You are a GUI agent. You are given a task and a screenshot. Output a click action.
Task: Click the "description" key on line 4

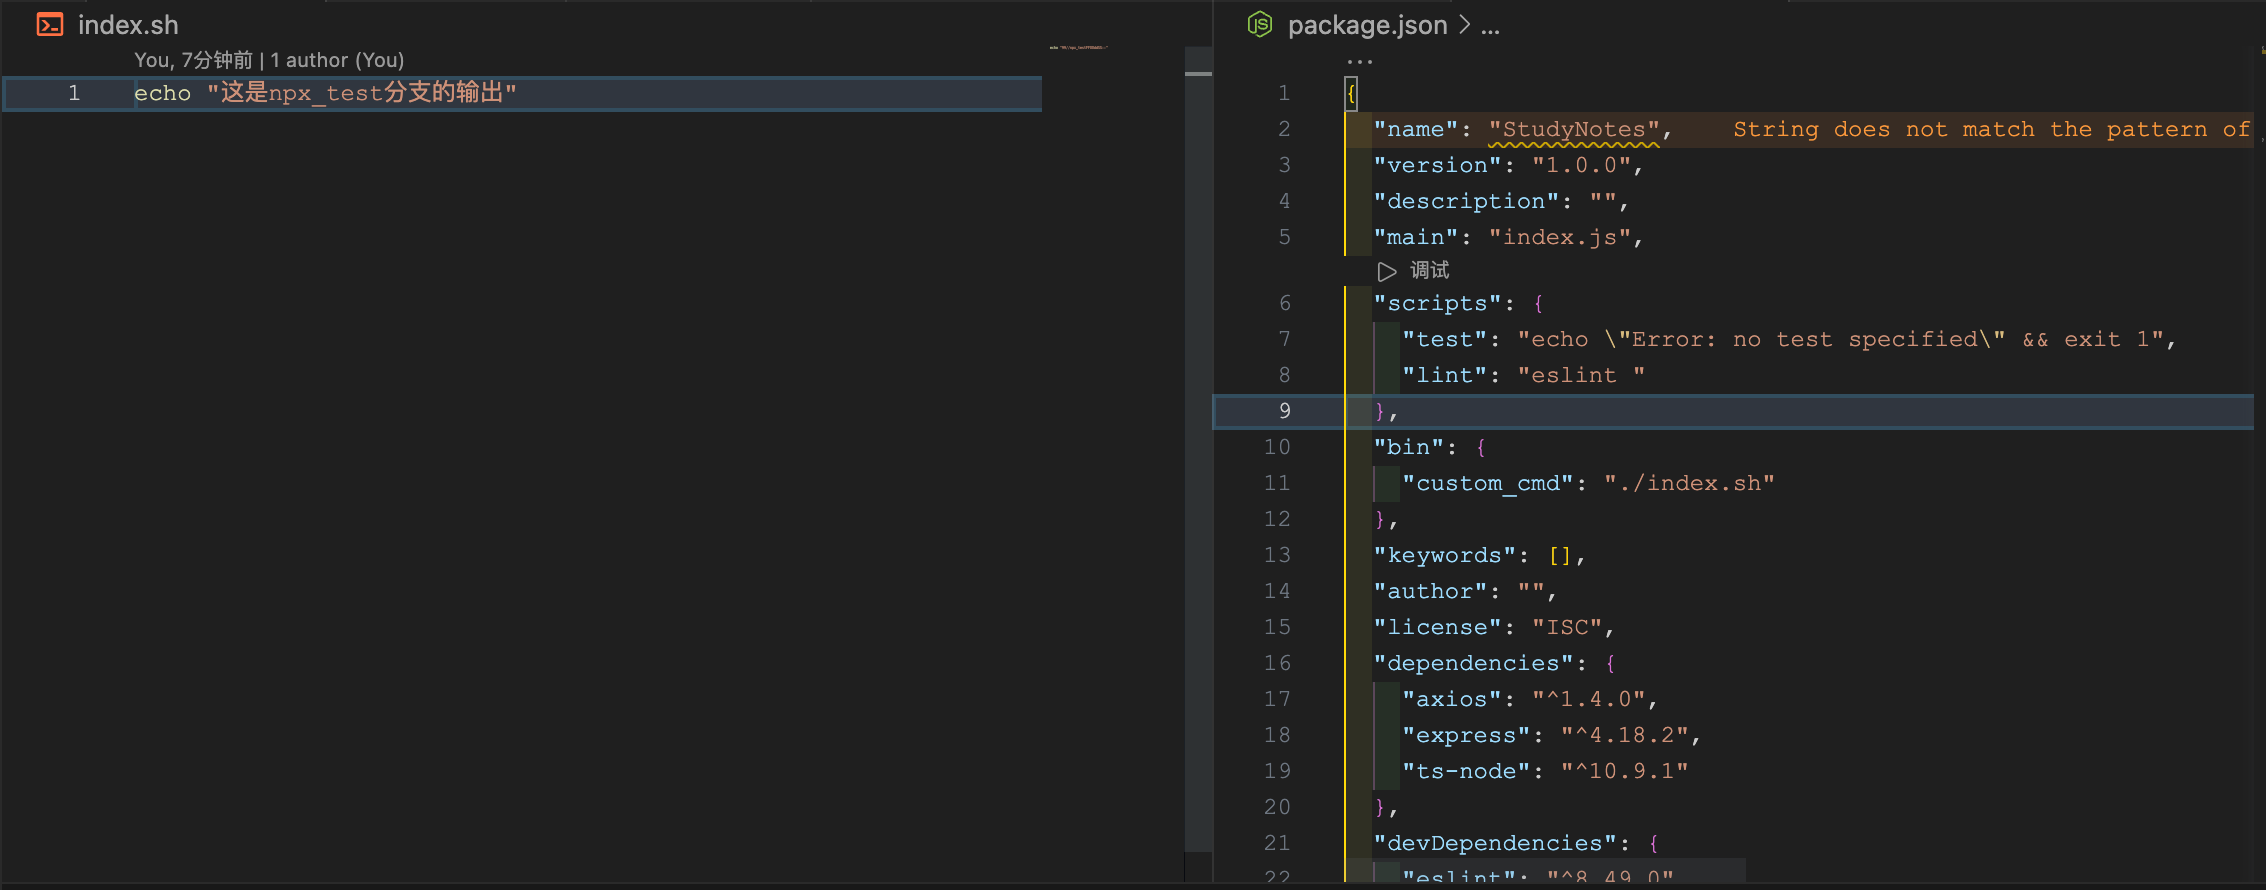tap(1466, 201)
